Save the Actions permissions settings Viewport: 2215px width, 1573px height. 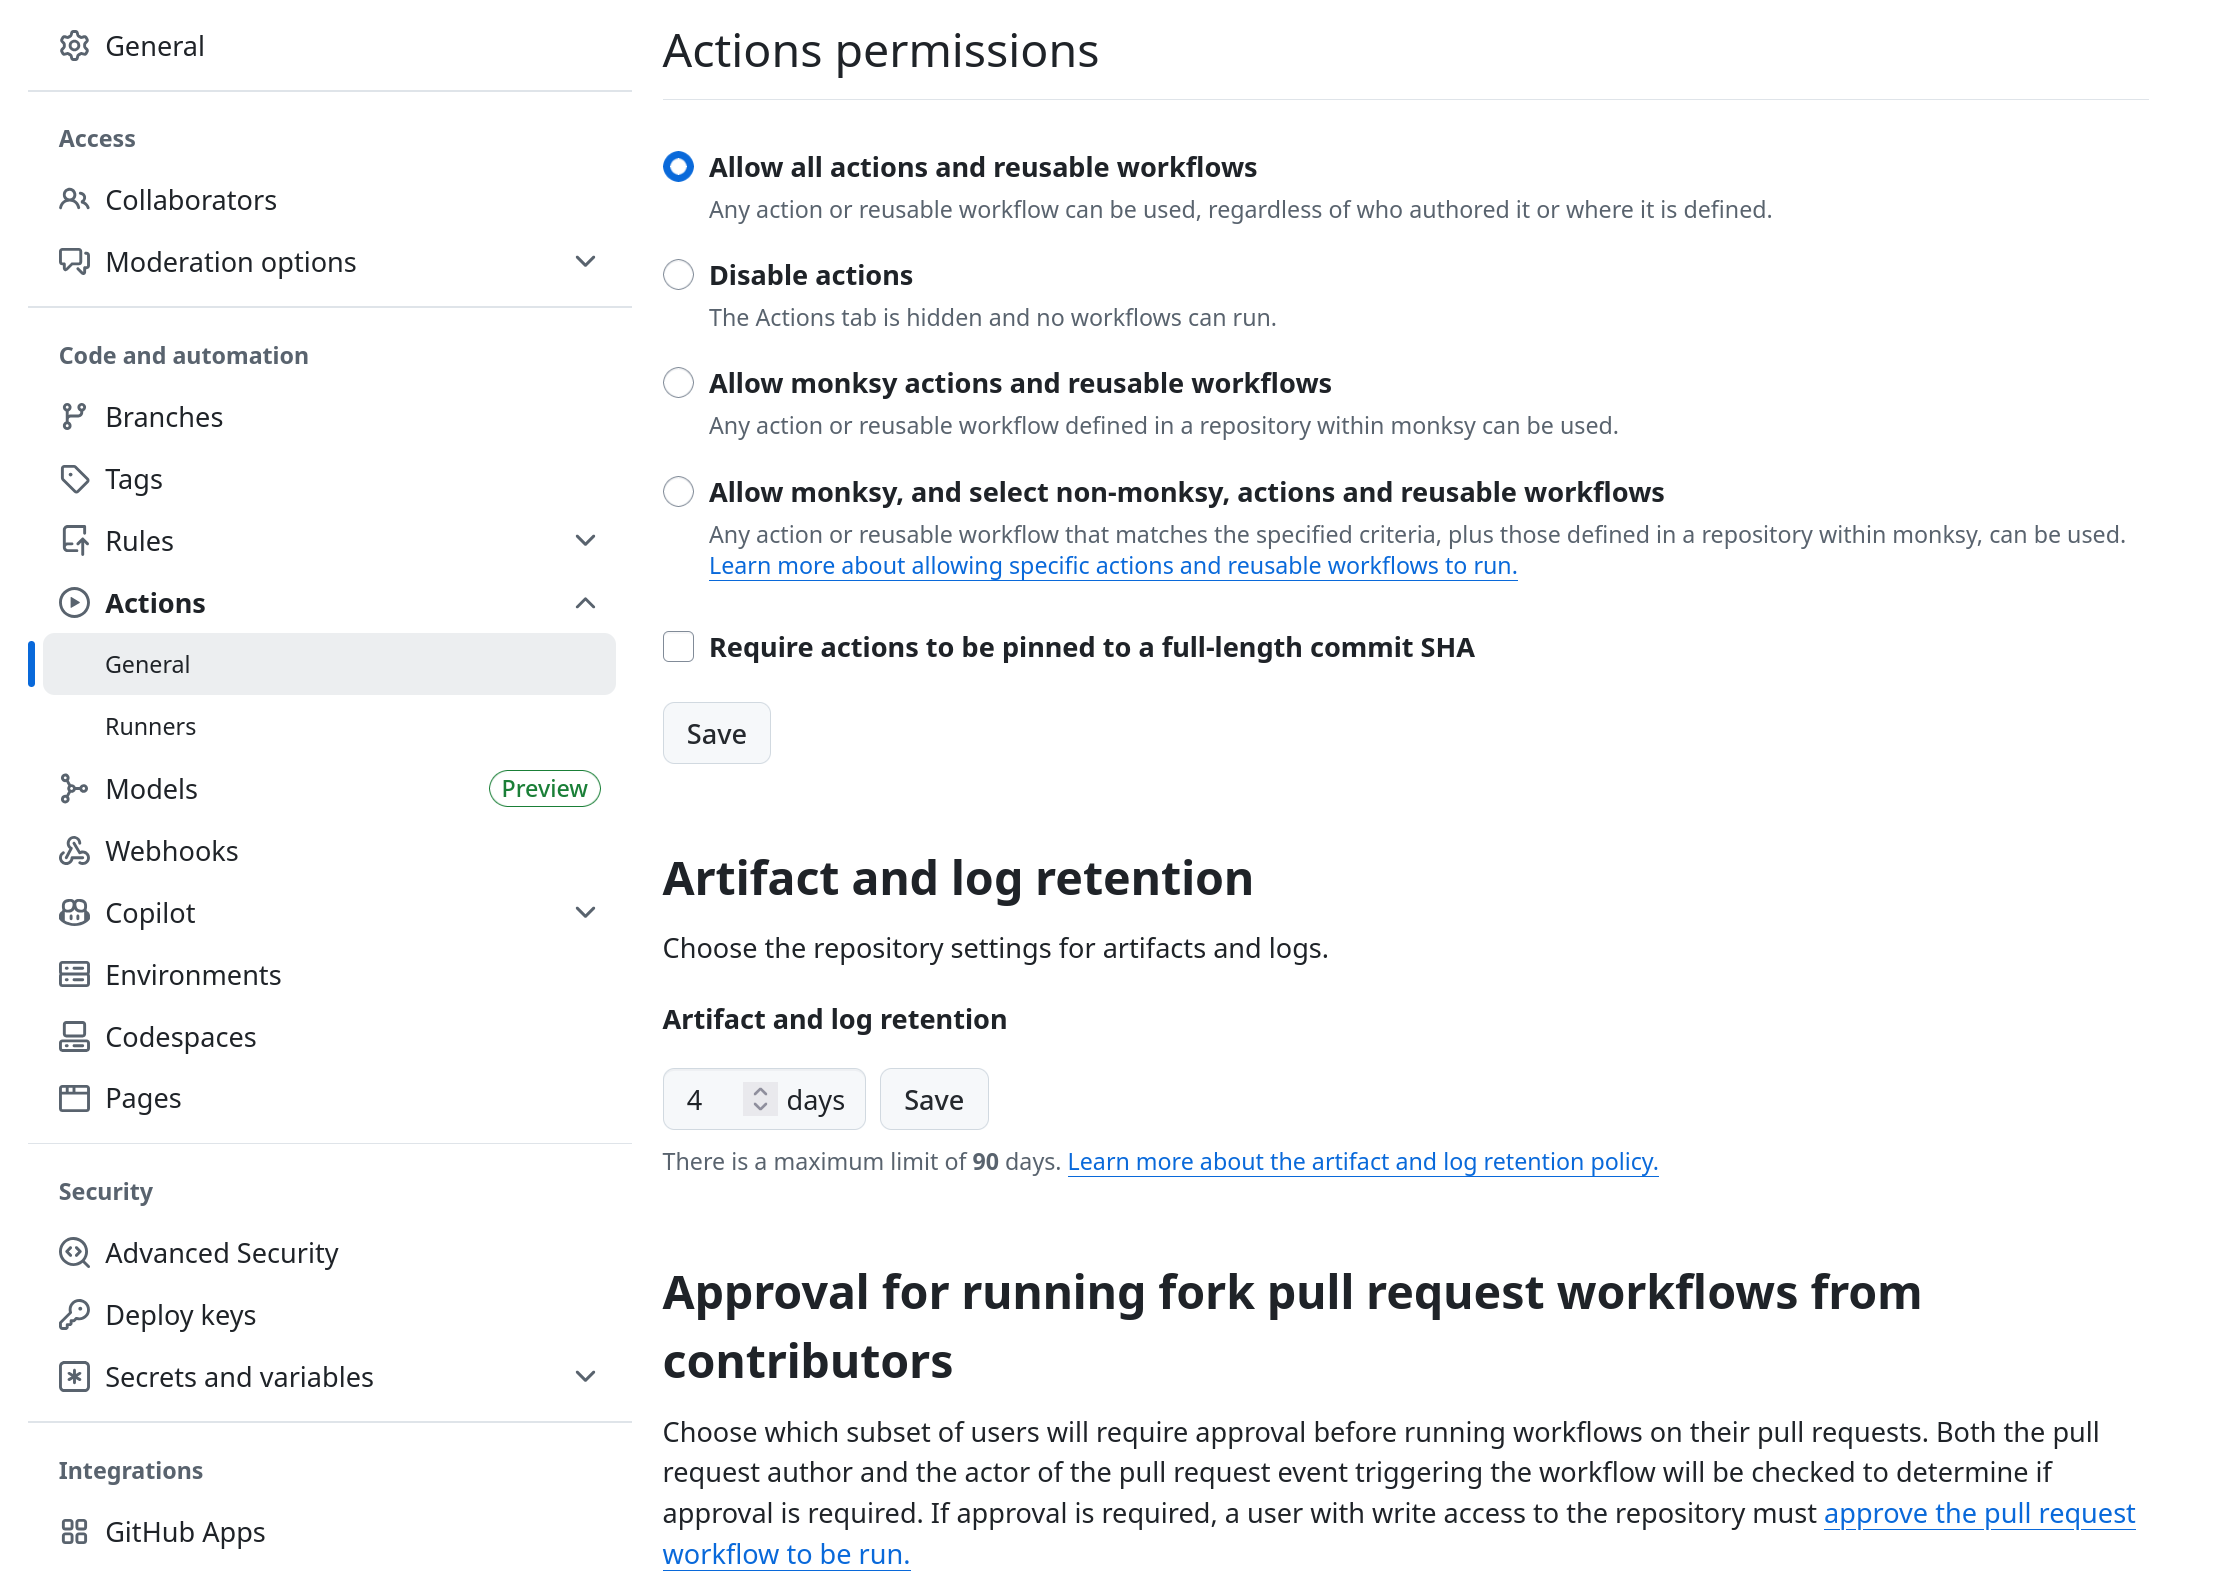[x=716, y=733]
